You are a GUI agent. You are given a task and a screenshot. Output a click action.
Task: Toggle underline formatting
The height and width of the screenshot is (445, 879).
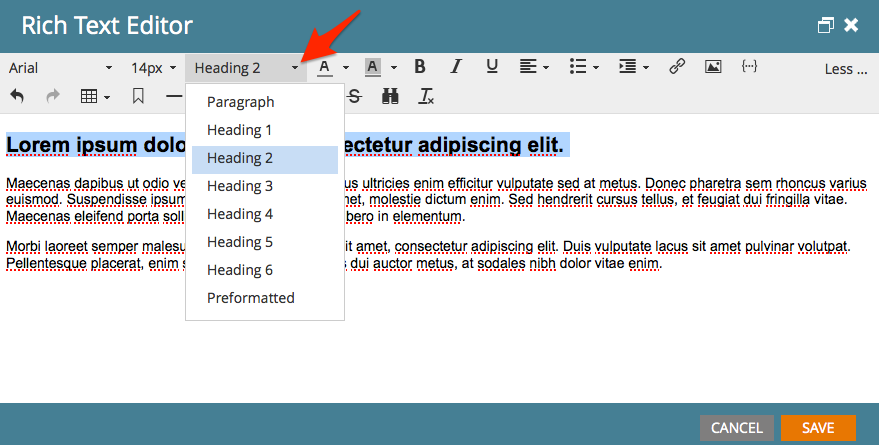(x=492, y=67)
